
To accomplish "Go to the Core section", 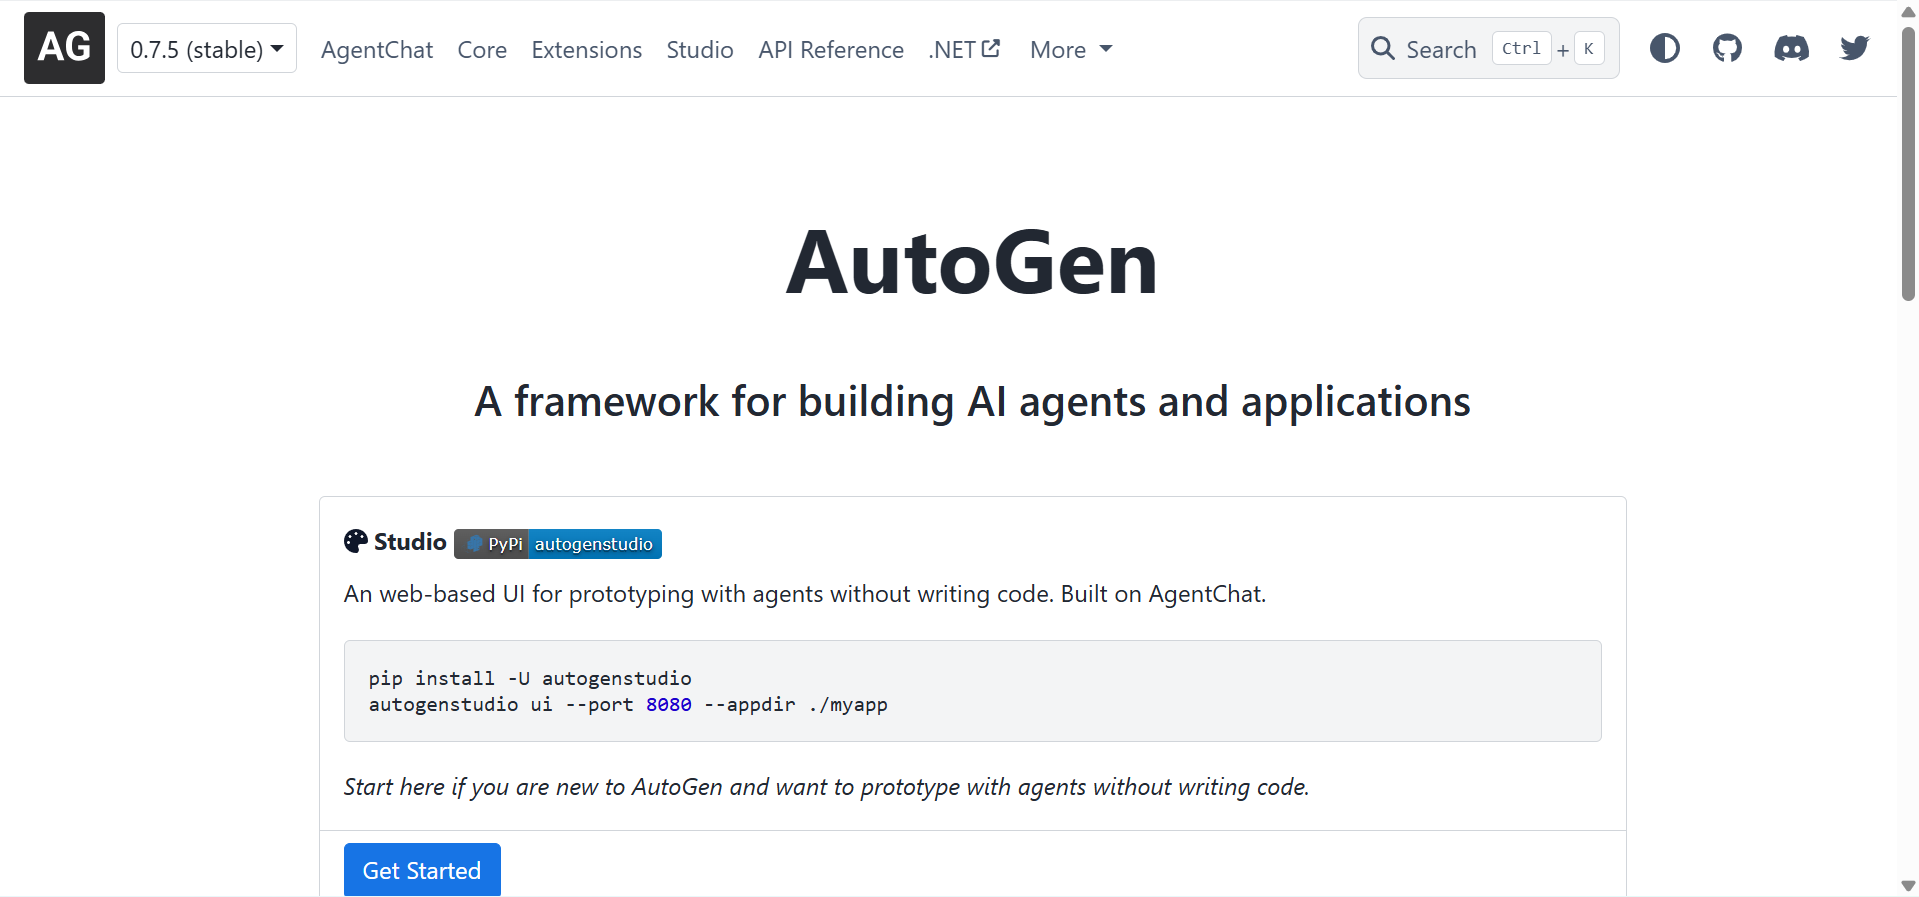I will click(482, 49).
